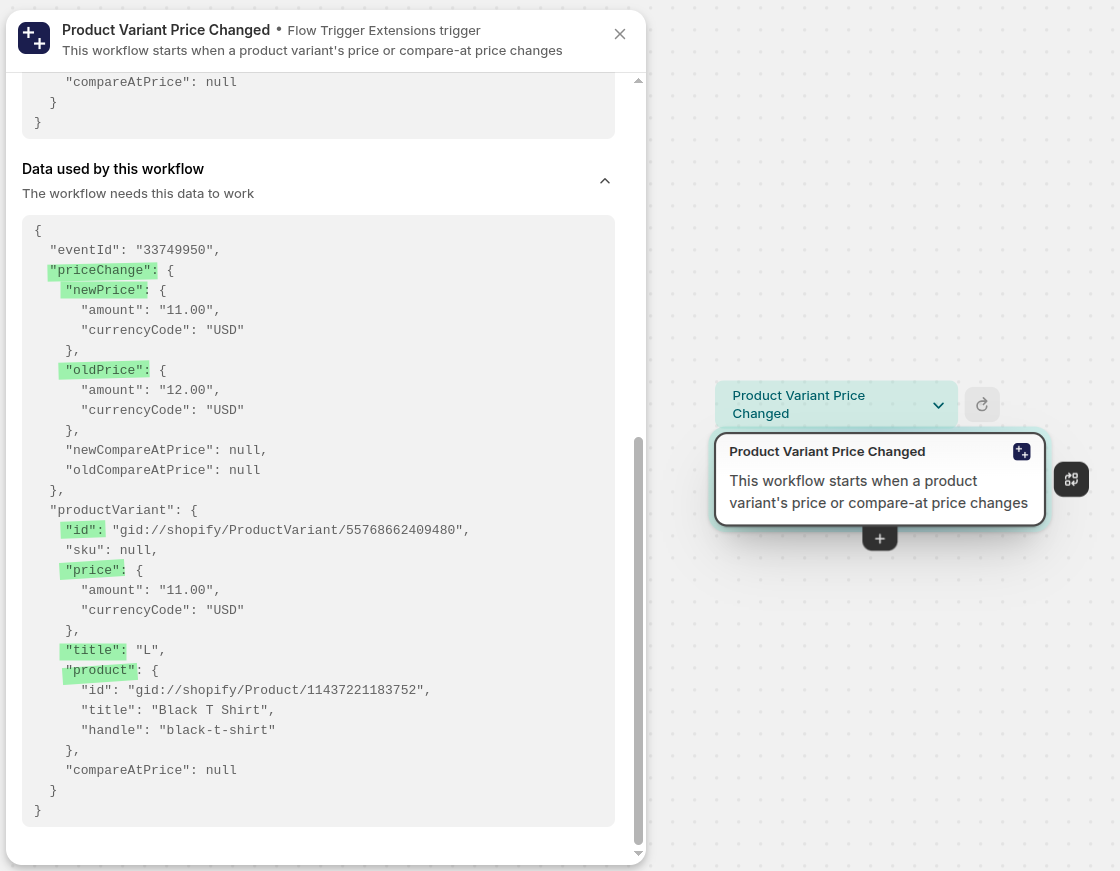Click the swap trigger icon beside the node
Screen dimensions: 1120x871
pos(1071,479)
